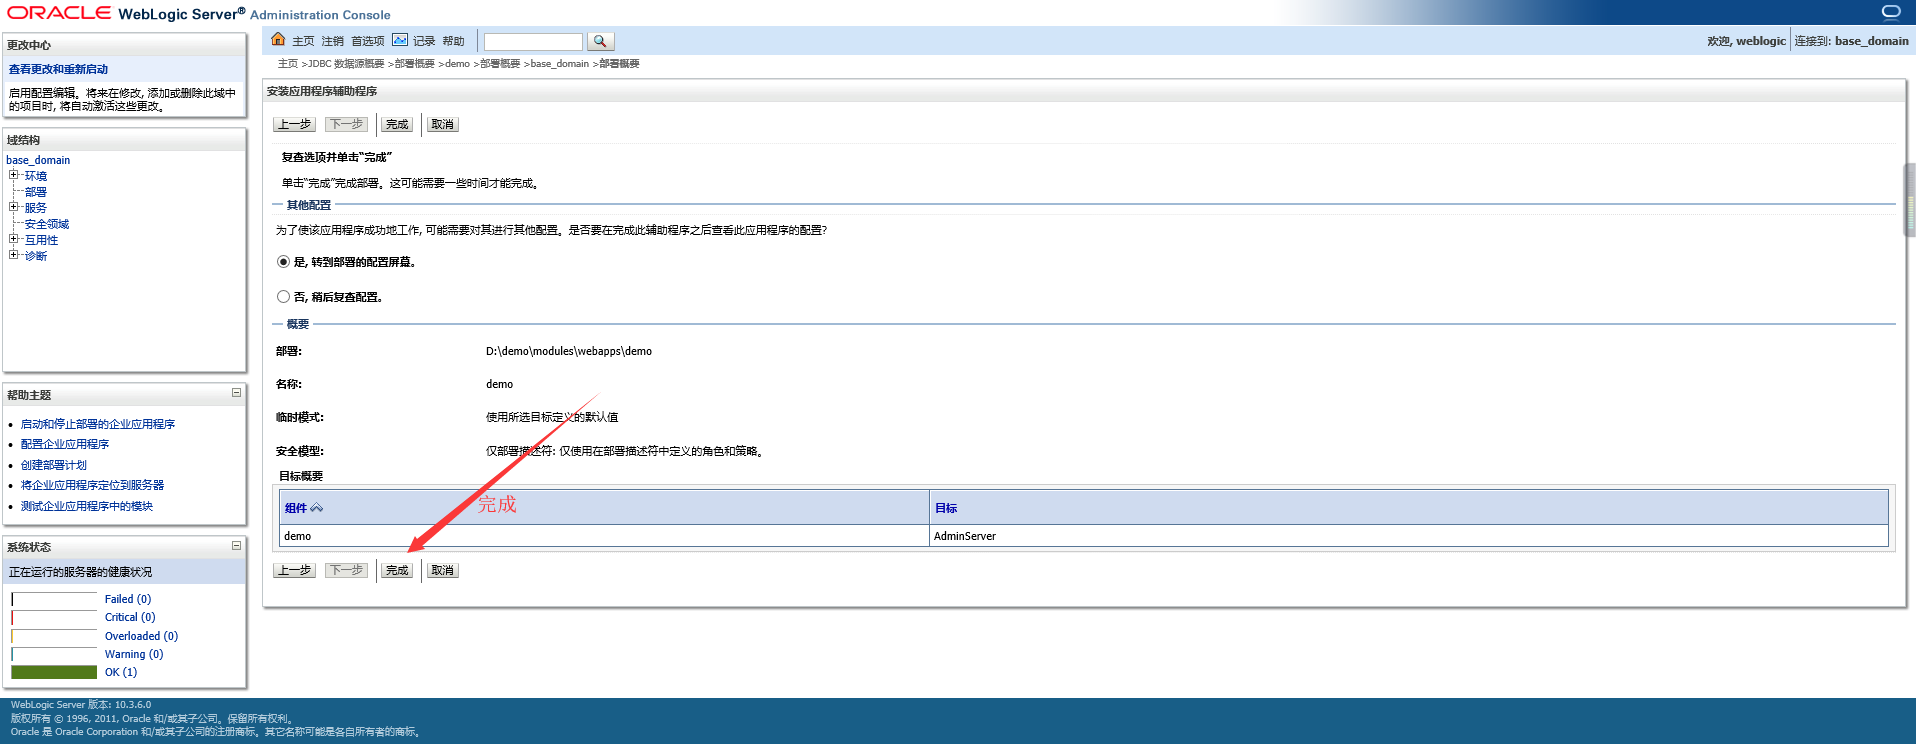This screenshot has height=752, width=1916.
Task: Open the 帮助 menu in toolbar
Action: pos(453,41)
